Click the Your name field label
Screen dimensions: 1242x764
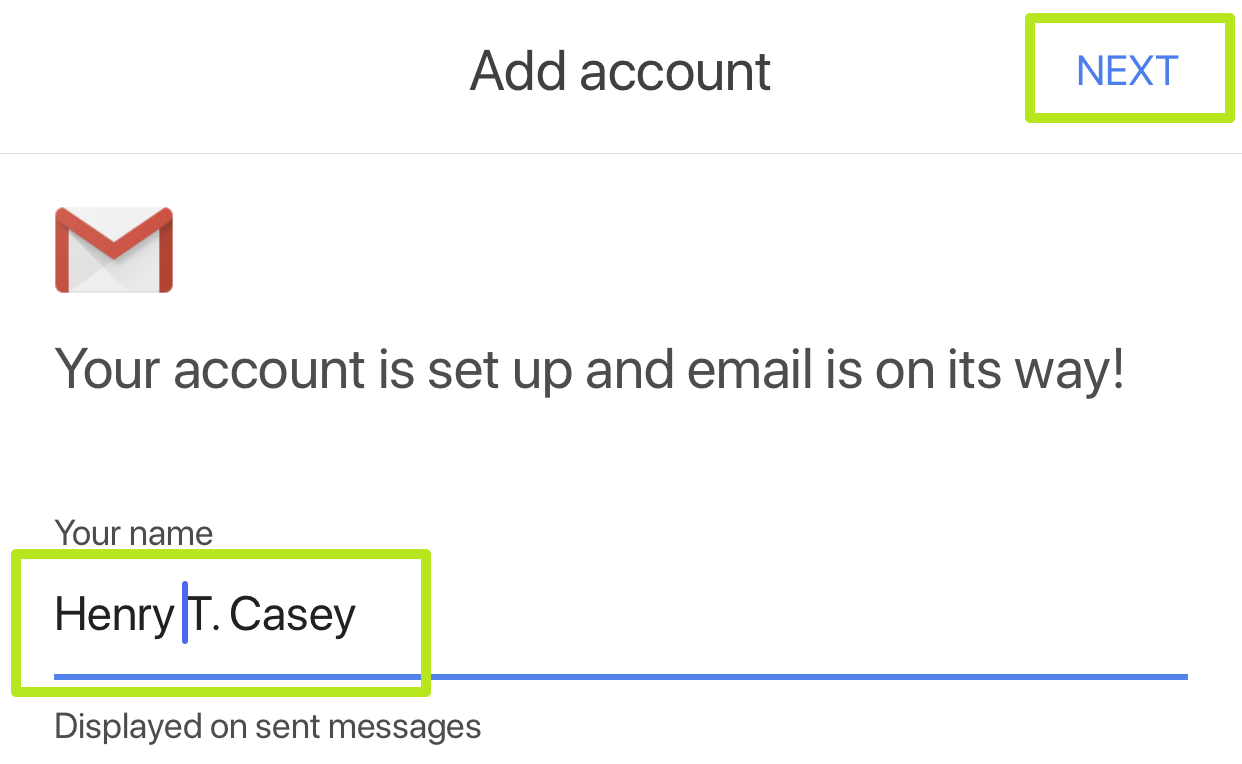click(x=134, y=532)
